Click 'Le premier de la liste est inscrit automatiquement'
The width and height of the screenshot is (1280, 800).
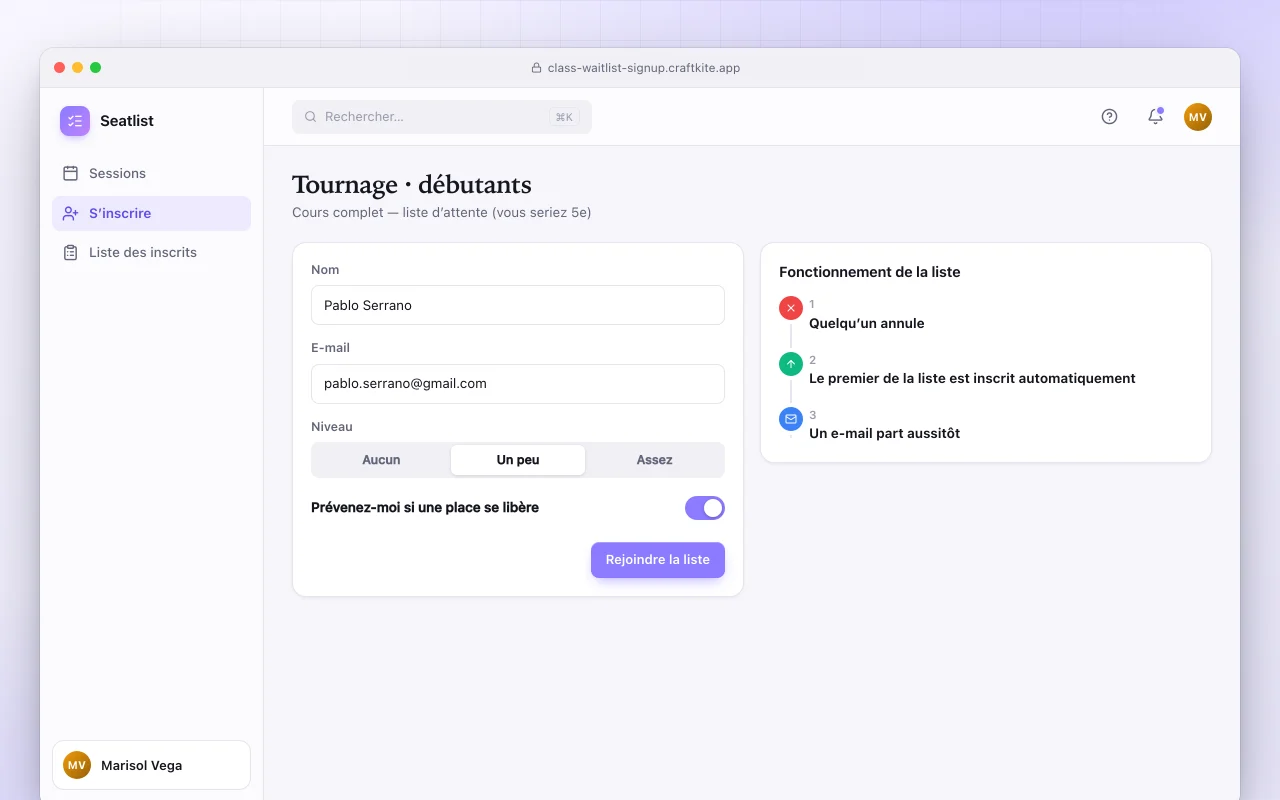point(972,379)
